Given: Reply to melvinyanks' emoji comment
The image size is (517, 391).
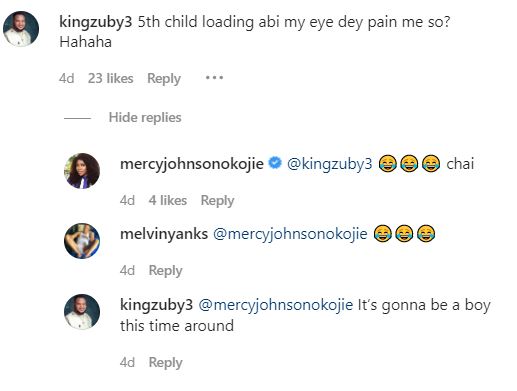Looking at the screenshot, I should click(x=166, y=271).
